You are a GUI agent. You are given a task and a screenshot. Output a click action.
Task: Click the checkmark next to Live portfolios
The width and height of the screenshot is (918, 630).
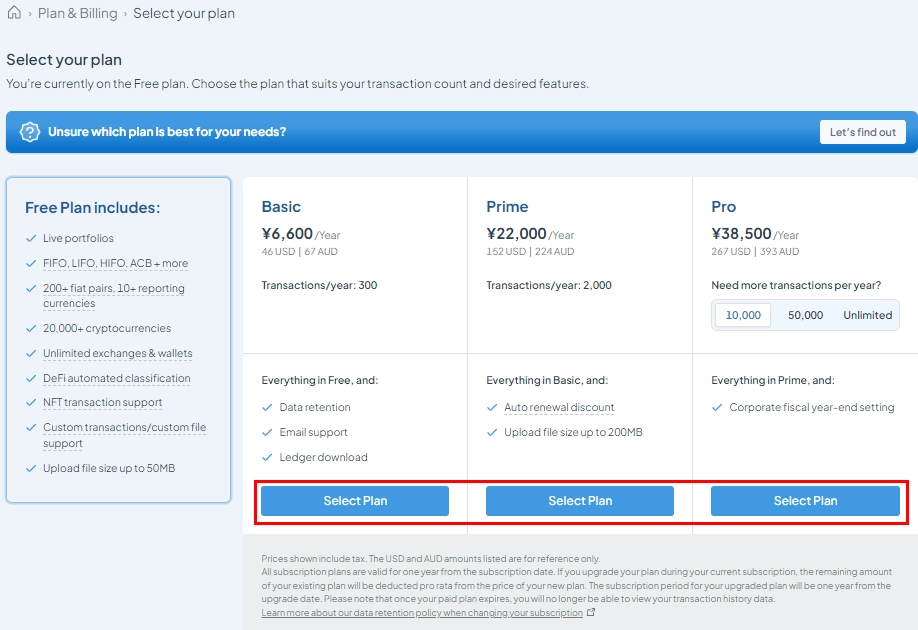pos(31,238)
